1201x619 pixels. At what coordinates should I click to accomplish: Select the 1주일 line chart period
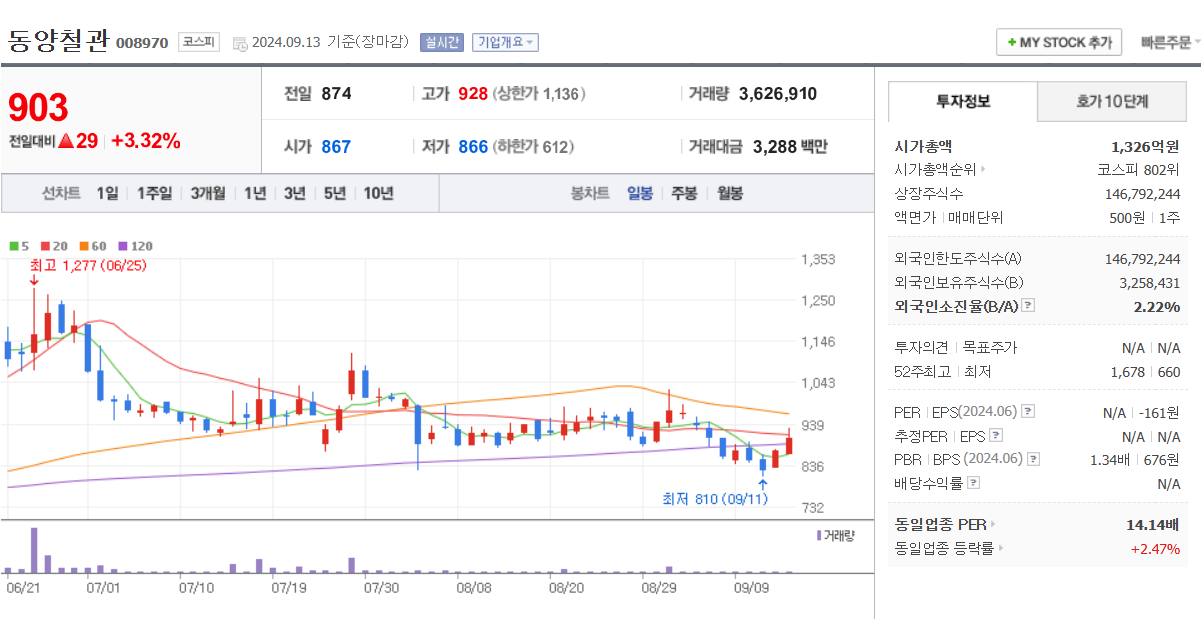[154, 193]
